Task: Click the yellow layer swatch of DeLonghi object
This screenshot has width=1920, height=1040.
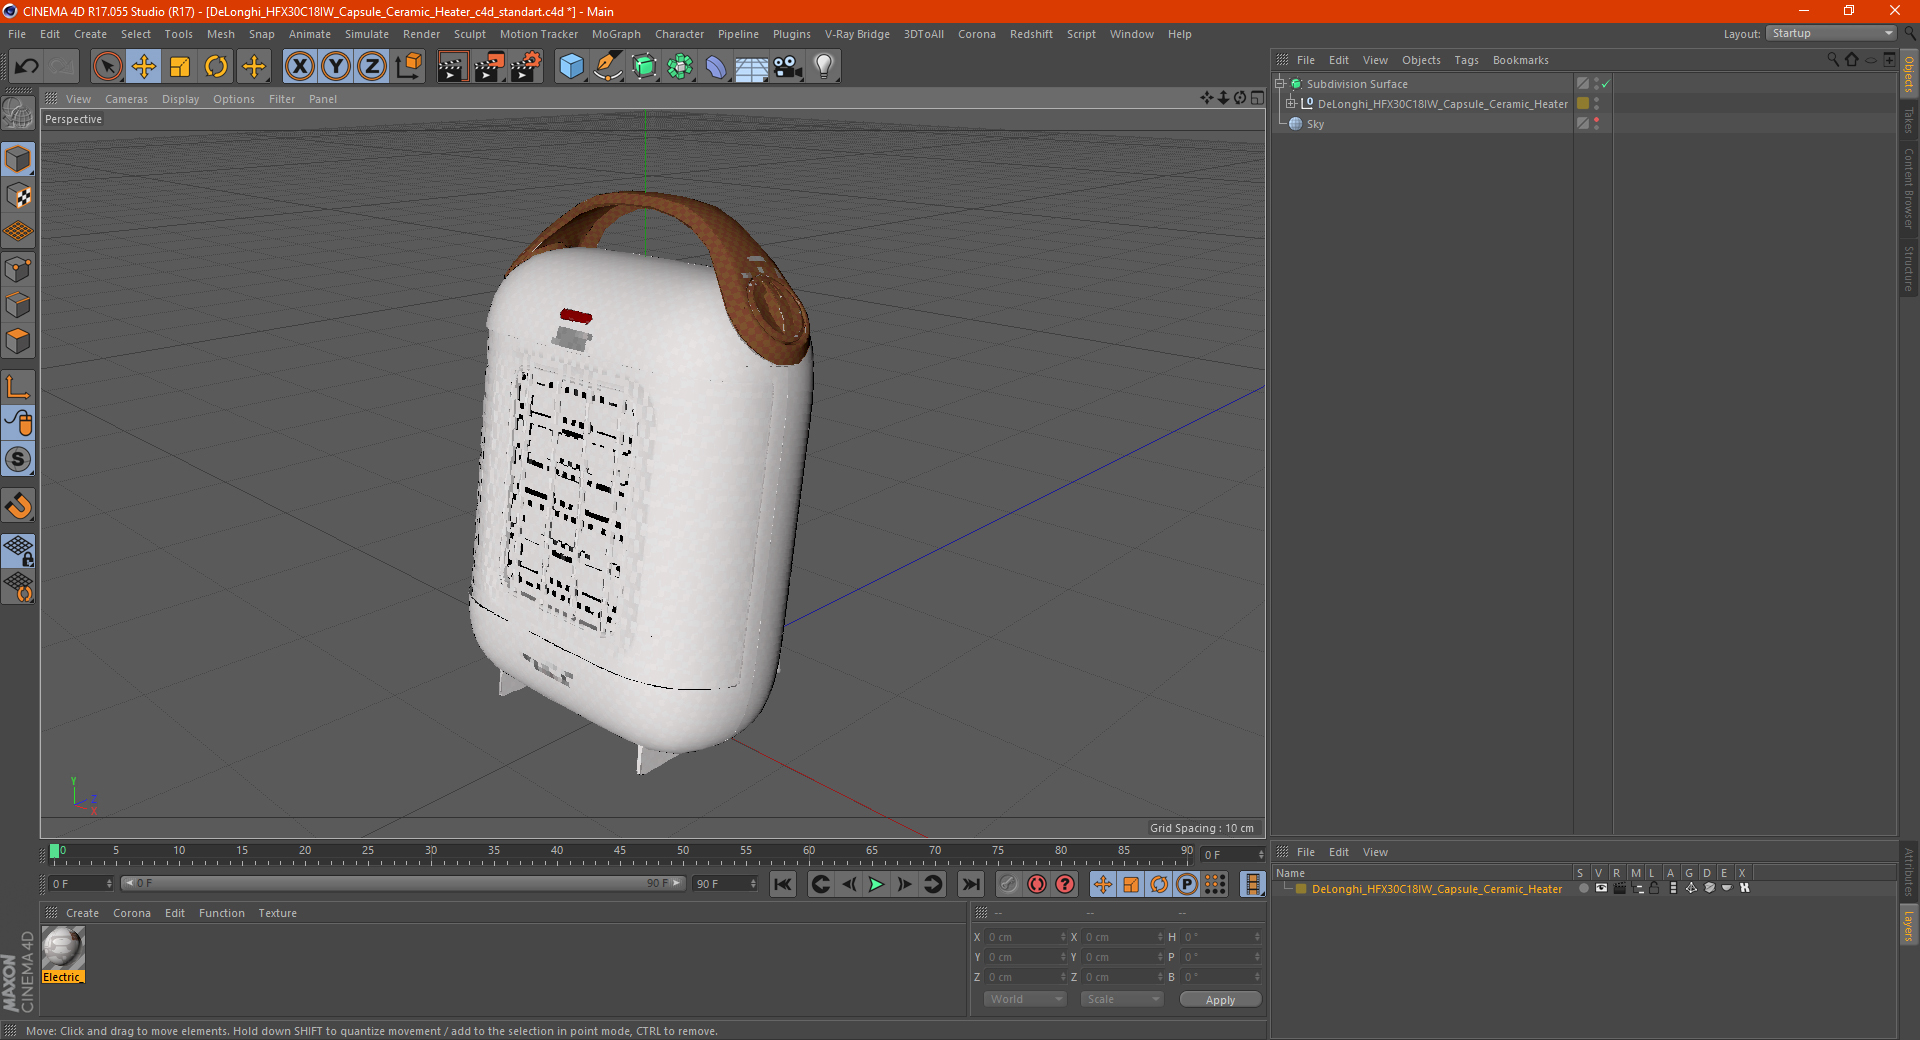Action: 1583,104
